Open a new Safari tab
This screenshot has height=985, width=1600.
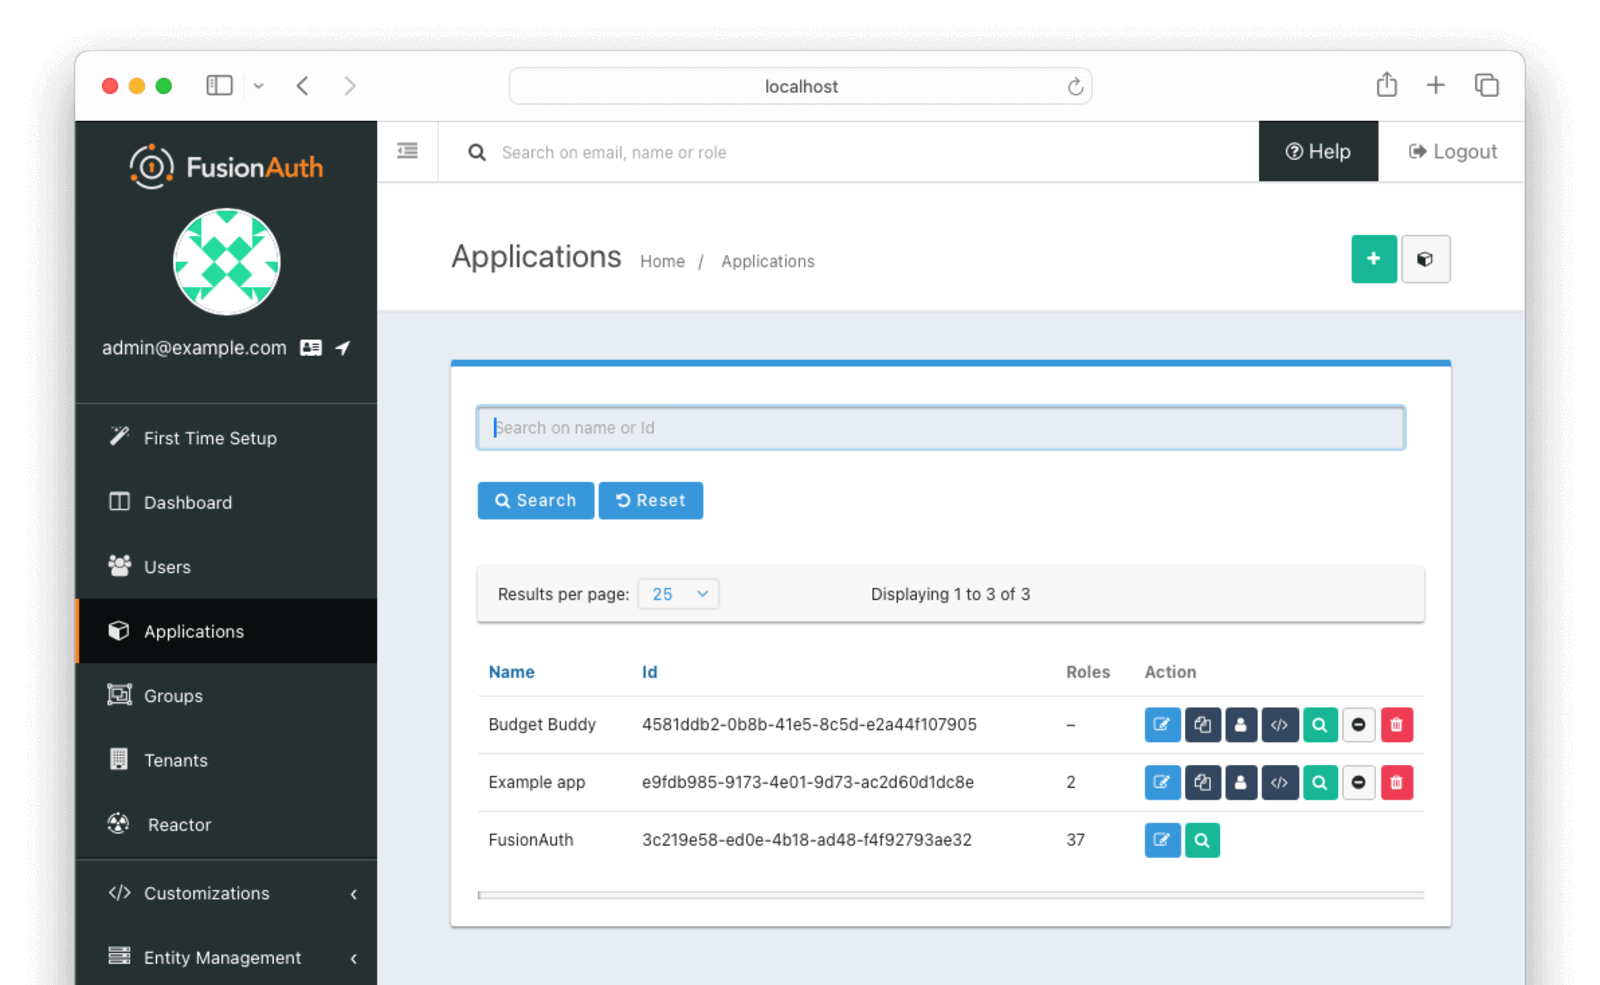click(x=1436, y=86)
